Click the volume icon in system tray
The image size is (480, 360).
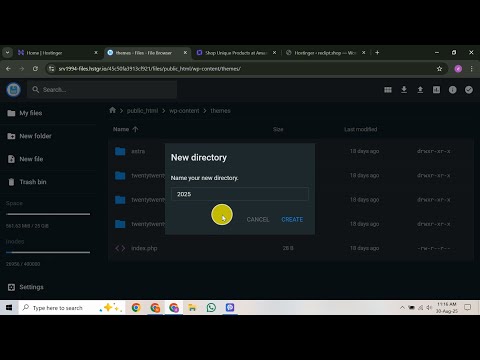click(429, 307)
